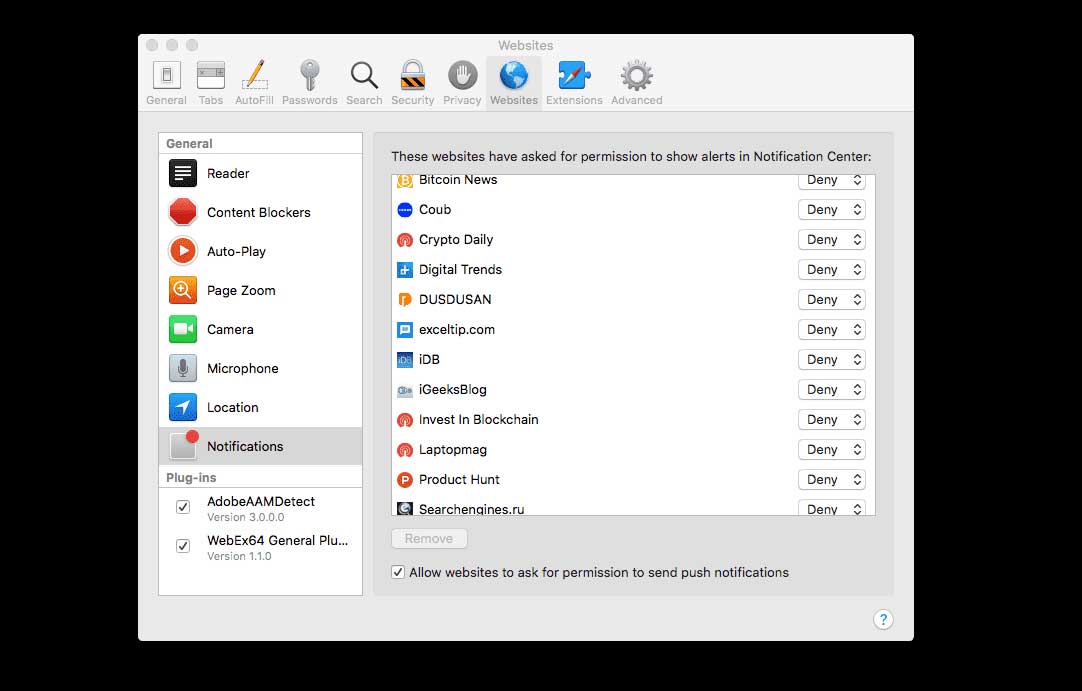Screen dimensions: 1082x691
Task: Click the Product Hunt favicon
Action: click(405, 480)
